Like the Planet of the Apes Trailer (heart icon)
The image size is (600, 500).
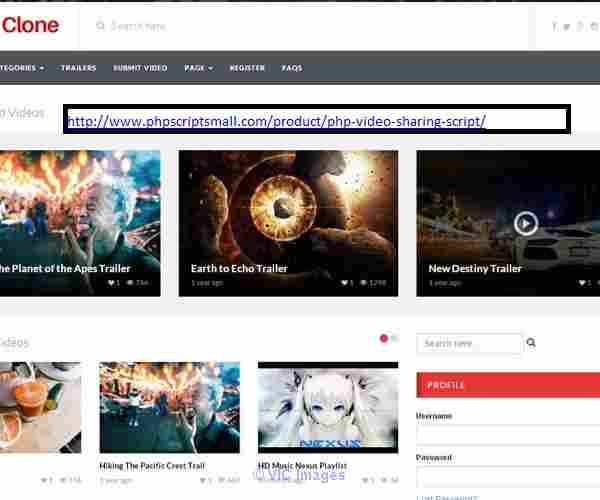pos(111,283)
